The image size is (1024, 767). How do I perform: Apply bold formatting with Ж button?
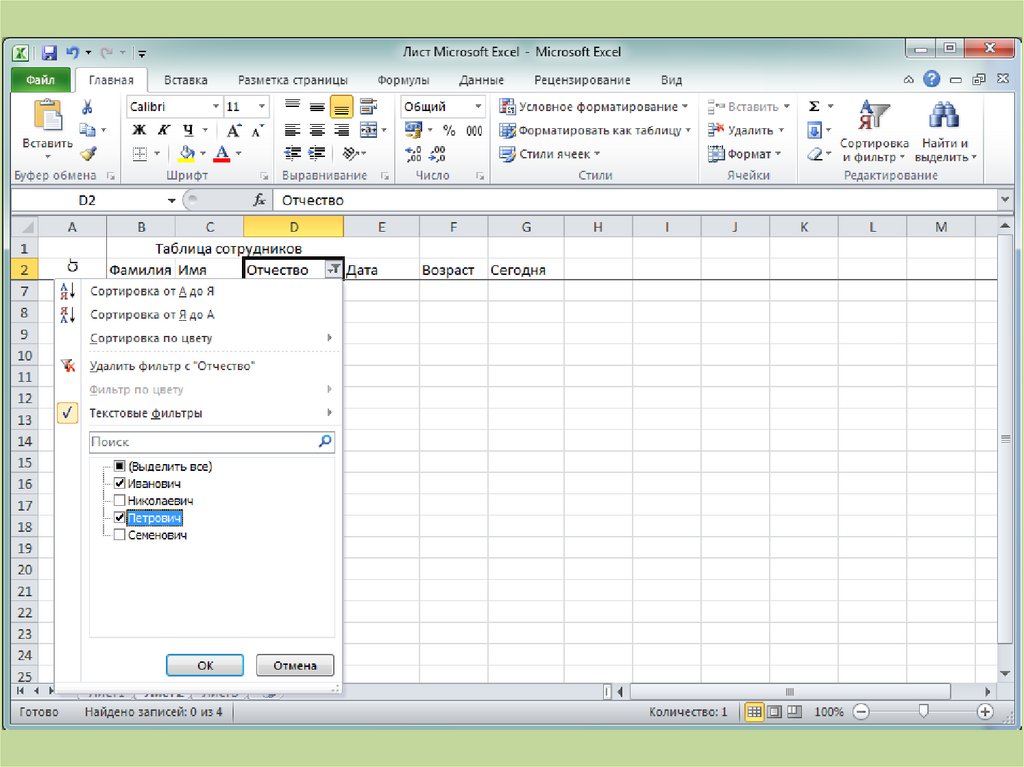tap(139, 130)
